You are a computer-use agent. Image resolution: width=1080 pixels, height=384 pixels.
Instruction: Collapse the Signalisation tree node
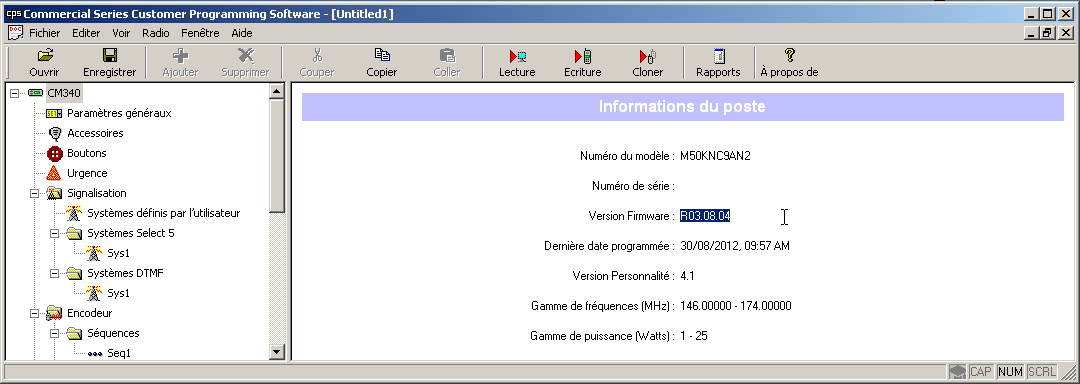pos(35,193)
